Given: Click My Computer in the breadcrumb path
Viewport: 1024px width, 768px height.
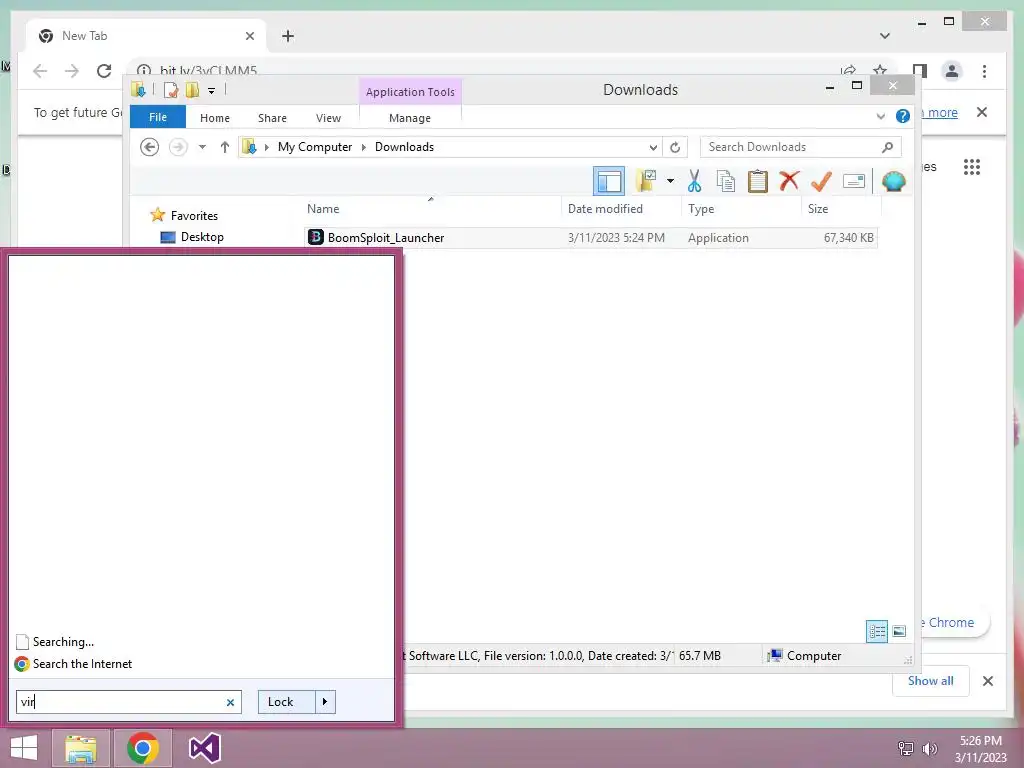Looking at the screenshot, I should [315, 147].
